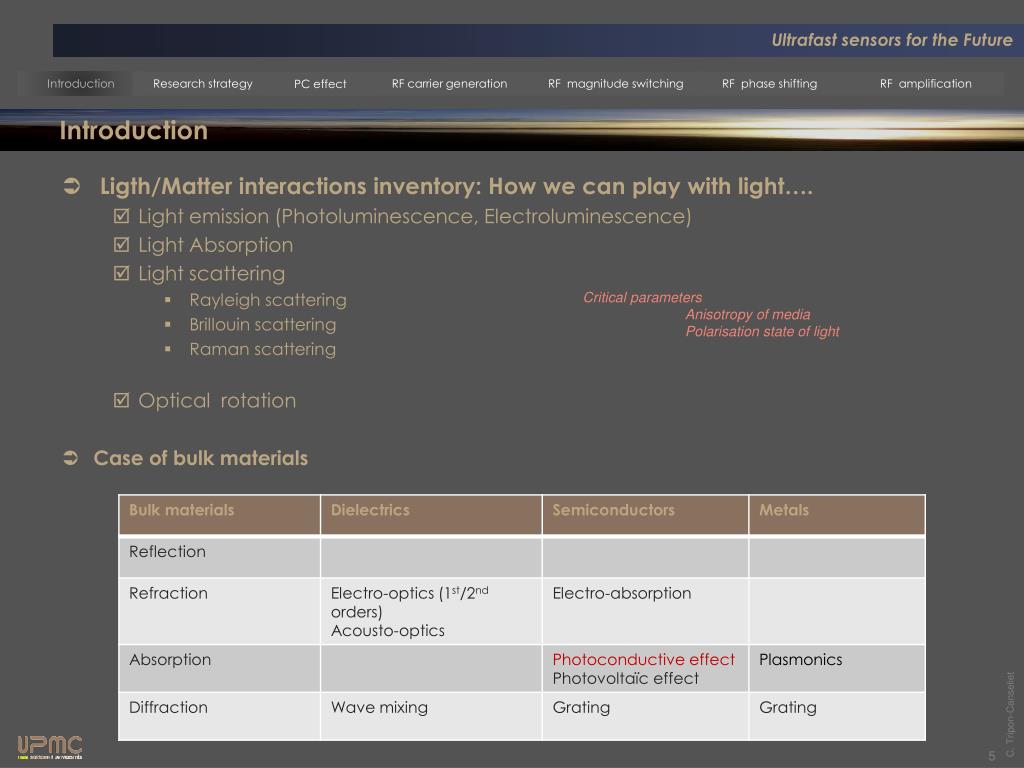This screenshot has width=1024, height=768.
Task: Open the RF amplification tab
Action: point(925,84)
